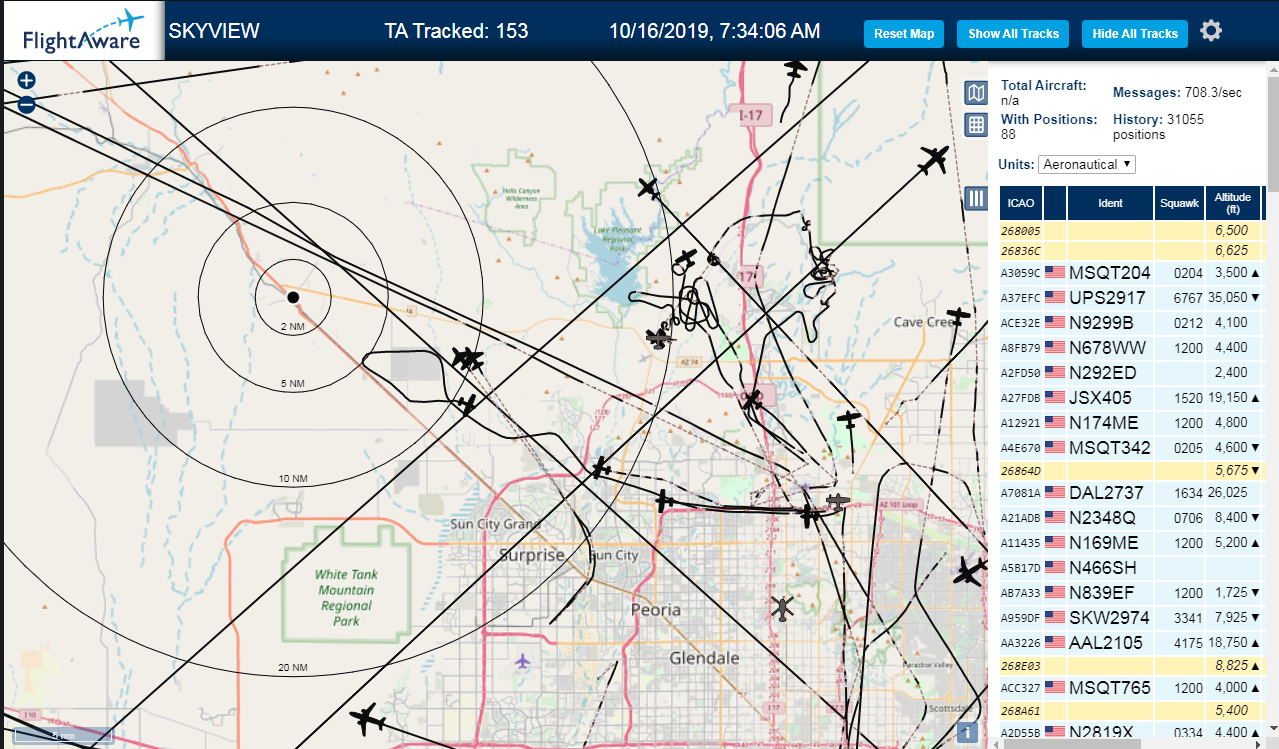Select the N174ME aircraft row

(1131, 423)
